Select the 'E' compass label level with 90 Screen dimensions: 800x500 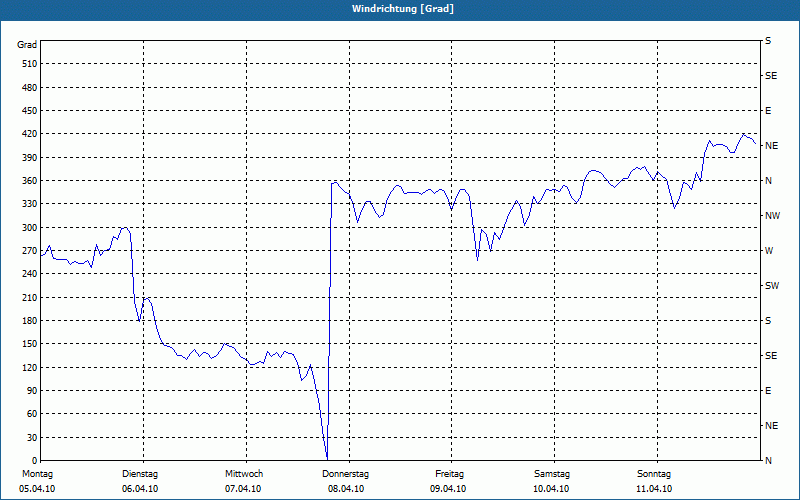coord(768,391)
